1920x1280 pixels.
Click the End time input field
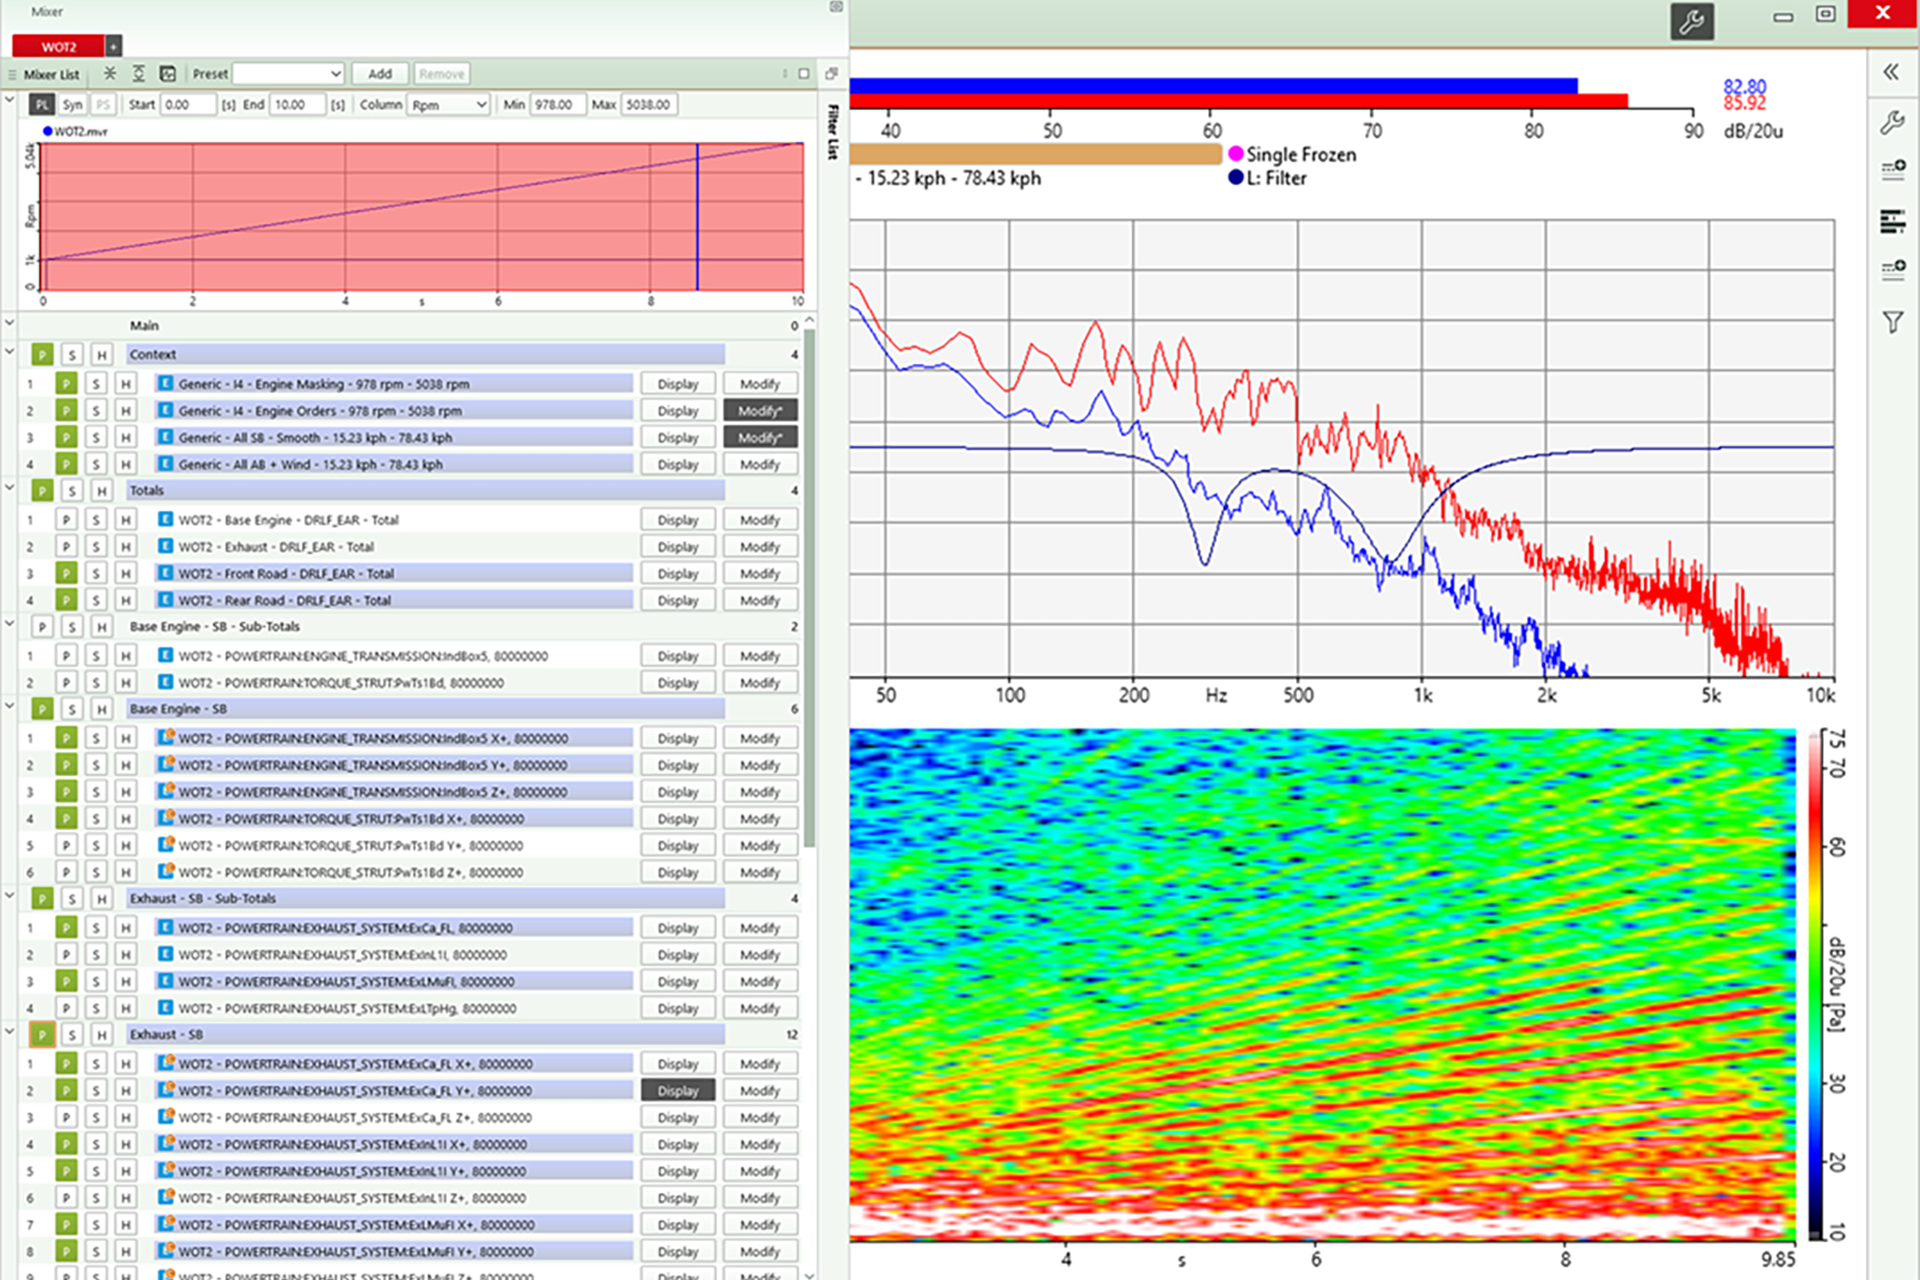(297, 105)
